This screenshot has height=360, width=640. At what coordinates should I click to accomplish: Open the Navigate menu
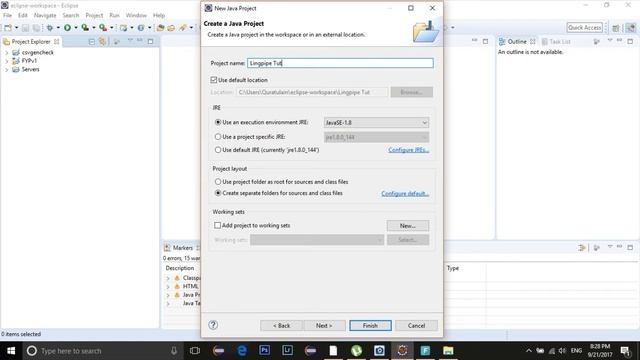pyautogui.click(x=45, y=15)
